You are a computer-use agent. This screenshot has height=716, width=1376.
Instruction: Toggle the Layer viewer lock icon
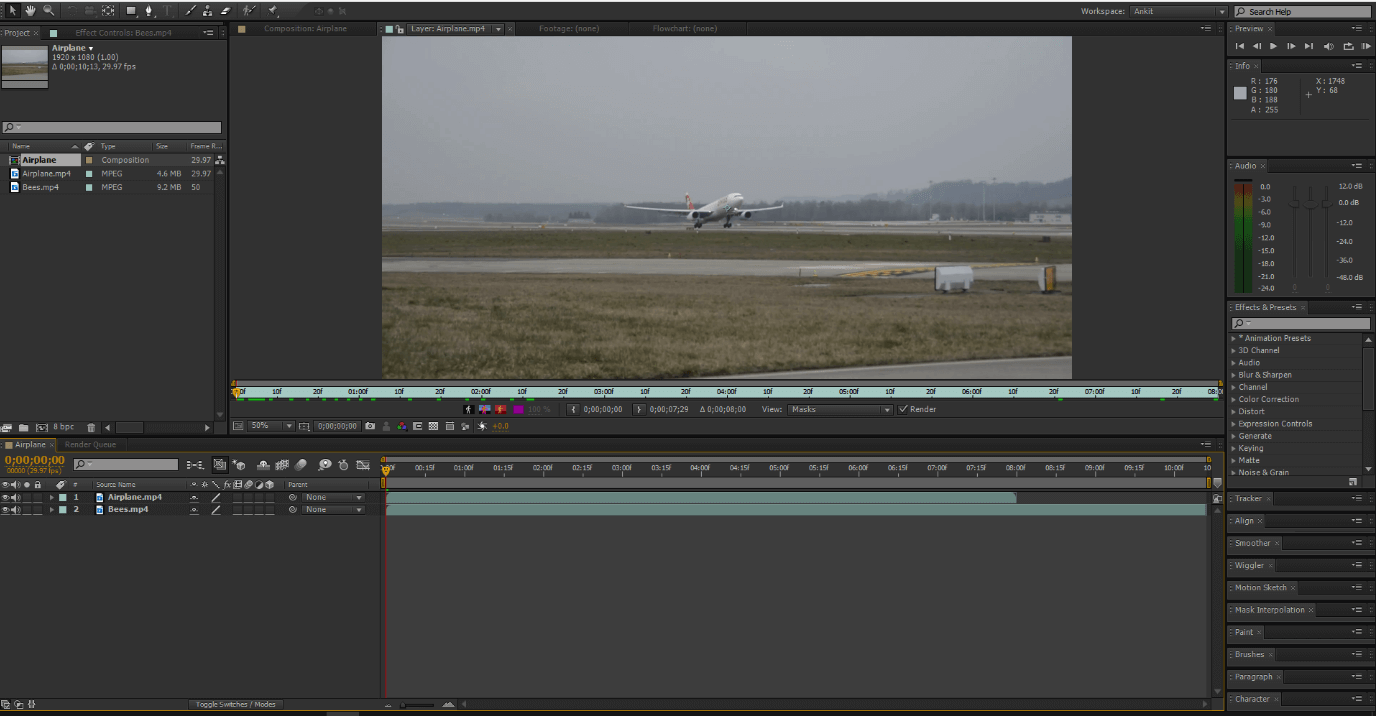pyautogui.click(x=399, y=30)
